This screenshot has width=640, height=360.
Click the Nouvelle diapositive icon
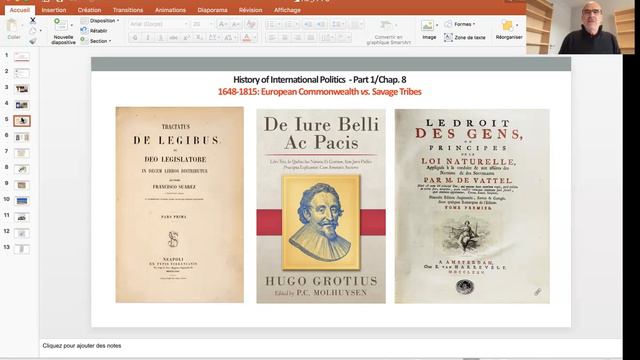point(61,25)
